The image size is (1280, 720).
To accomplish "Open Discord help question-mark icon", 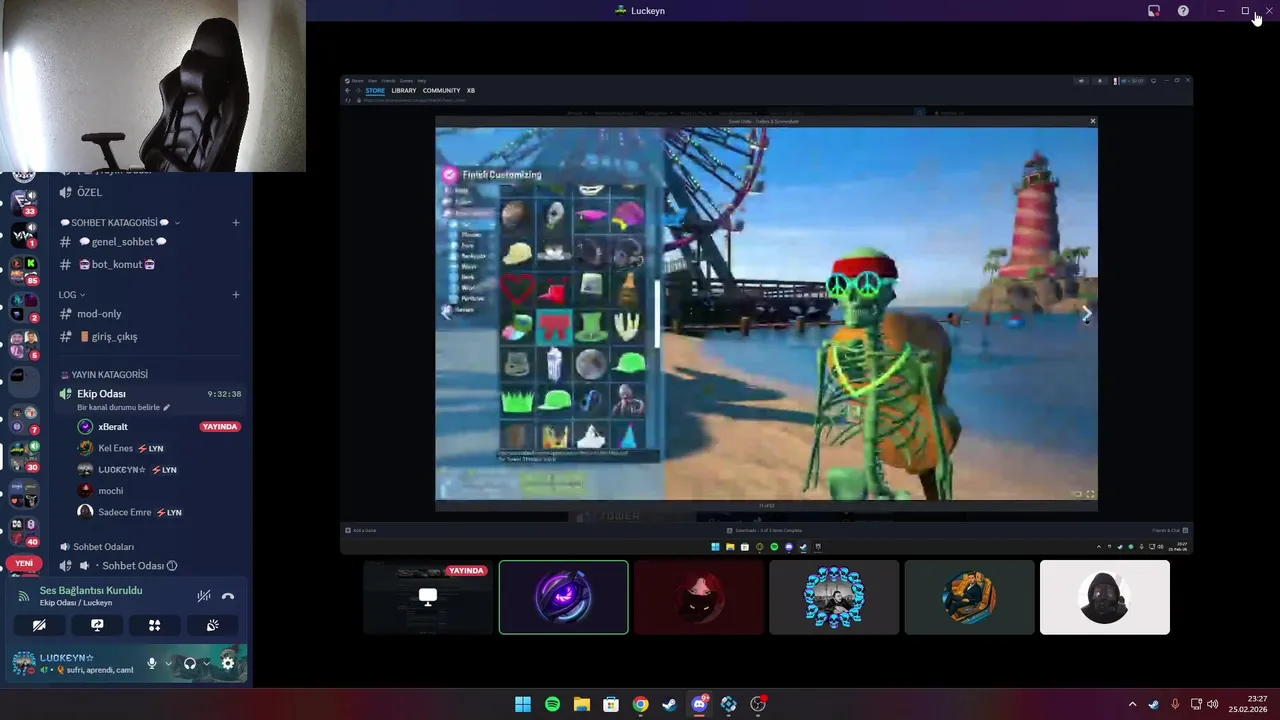I will (x=1183, y=11).
